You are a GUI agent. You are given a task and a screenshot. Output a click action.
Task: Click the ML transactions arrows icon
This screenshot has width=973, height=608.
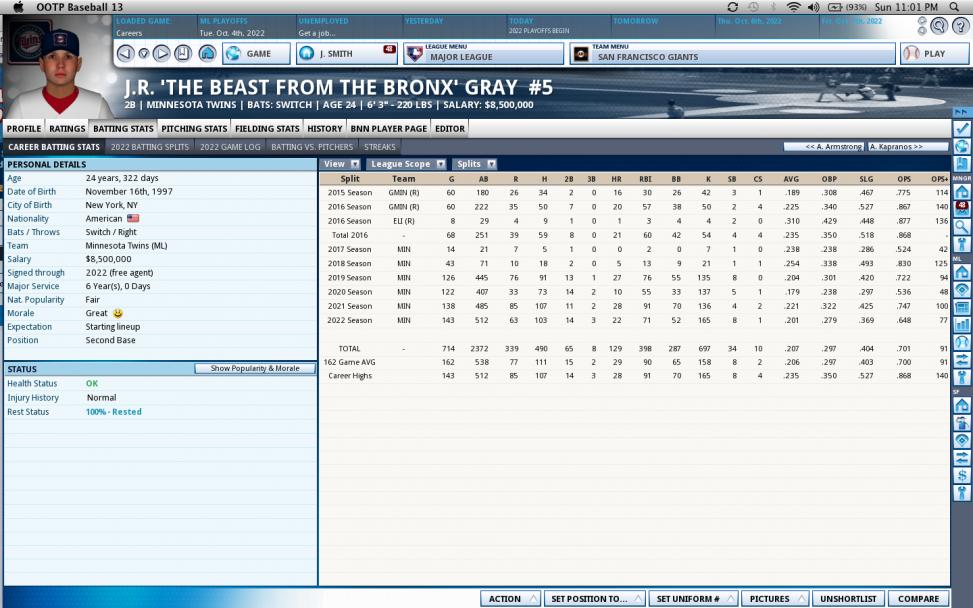pyautogui.click(x=962, y=359)
